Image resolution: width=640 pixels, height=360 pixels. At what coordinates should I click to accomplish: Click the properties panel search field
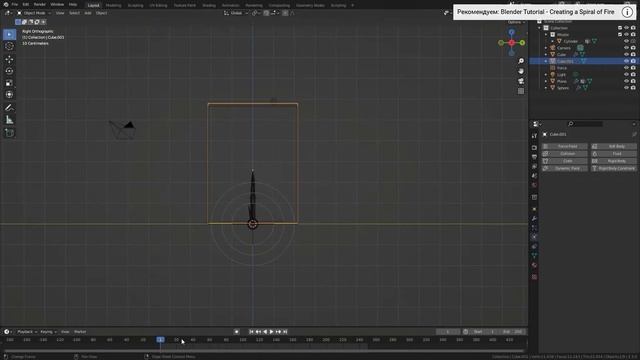pyautogui.click(x=585, y=124)
